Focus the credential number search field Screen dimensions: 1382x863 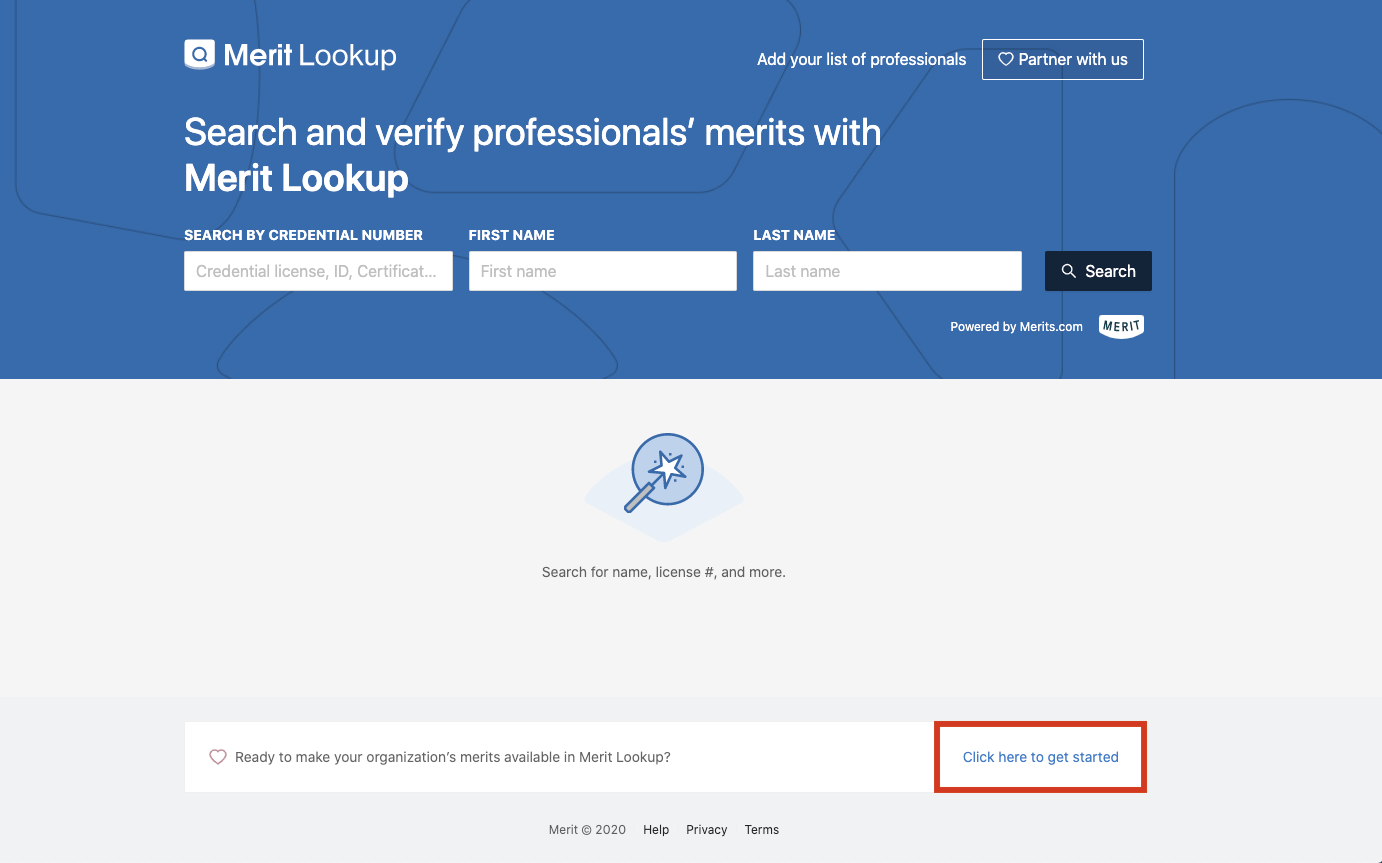click(318, 271)
